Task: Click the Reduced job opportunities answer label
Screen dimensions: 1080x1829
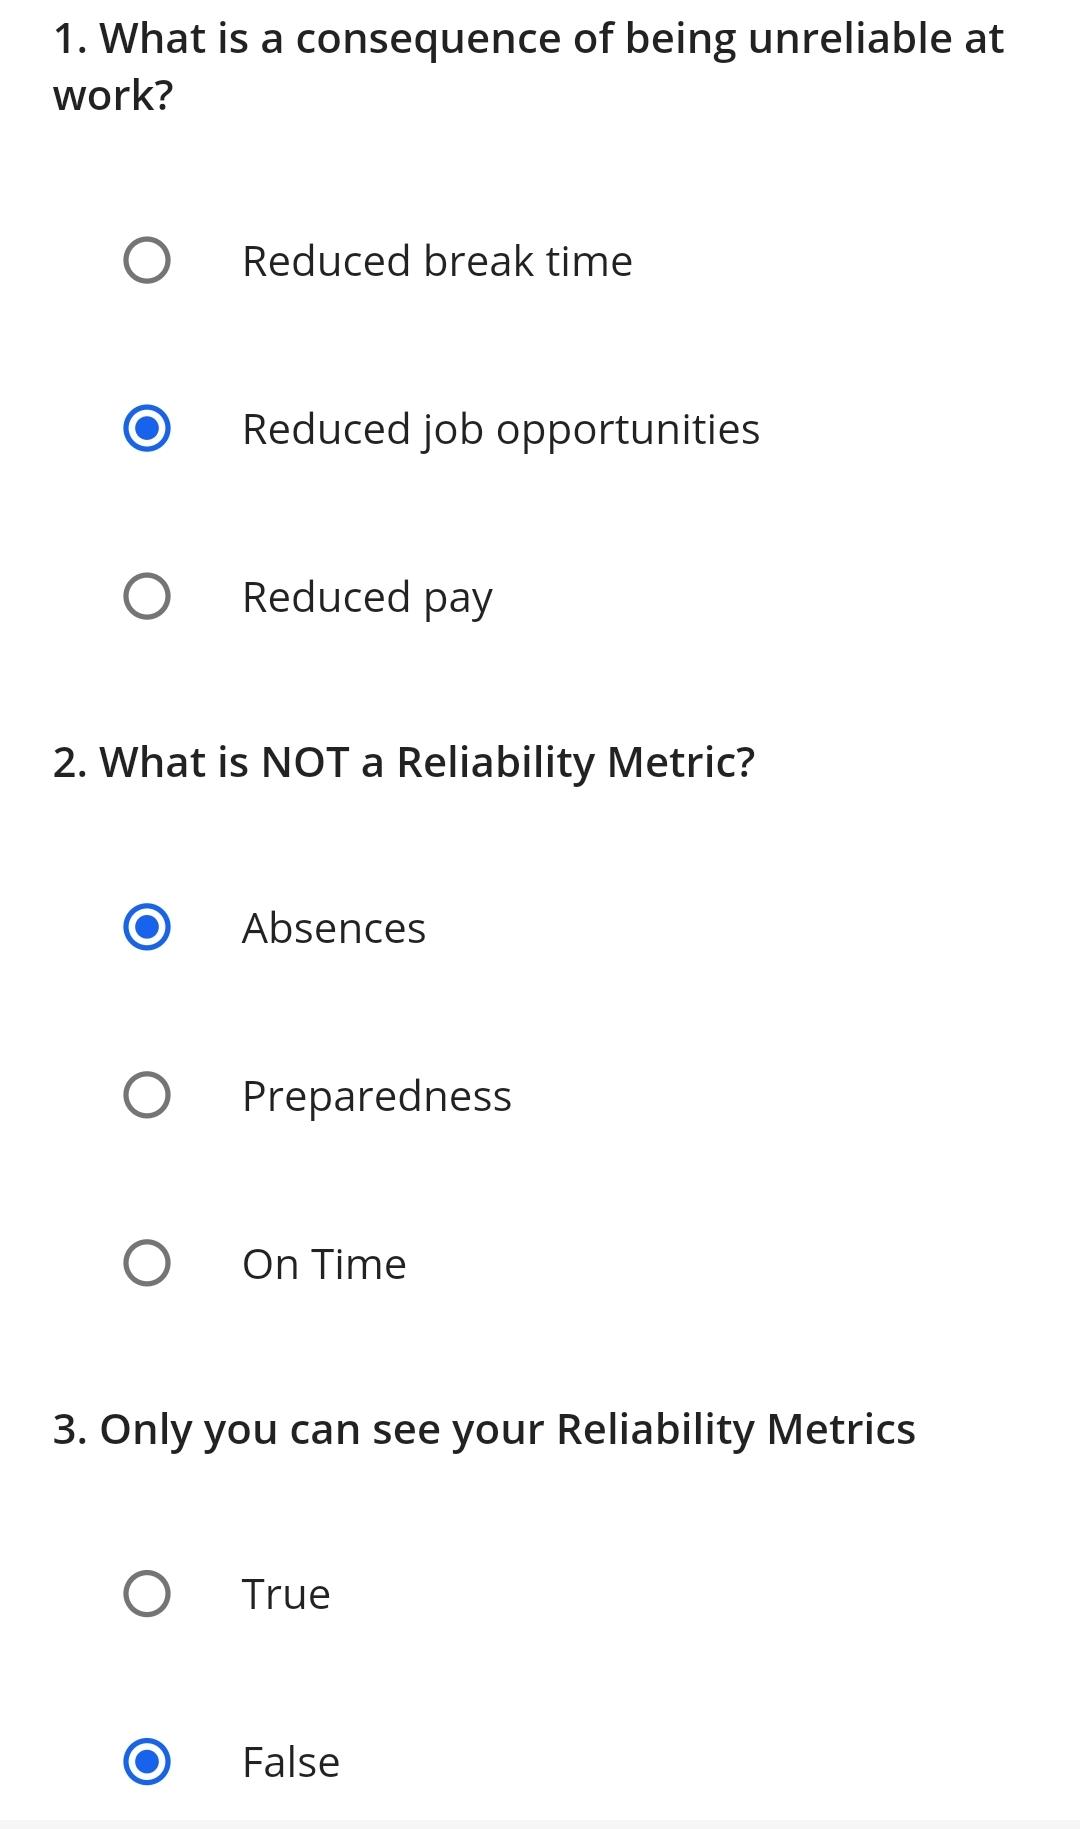Action: pyautogui.click(x=500, y=429)
